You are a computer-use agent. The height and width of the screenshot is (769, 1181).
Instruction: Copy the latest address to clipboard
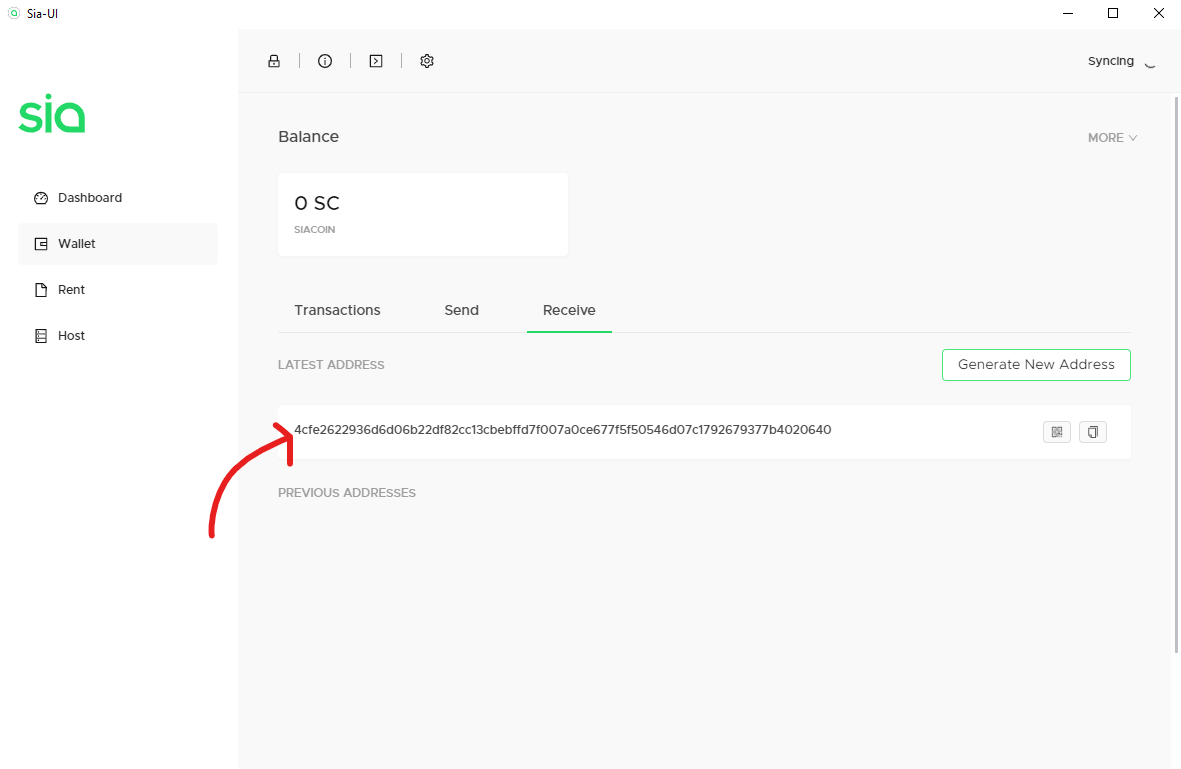tap(1093, 432)
